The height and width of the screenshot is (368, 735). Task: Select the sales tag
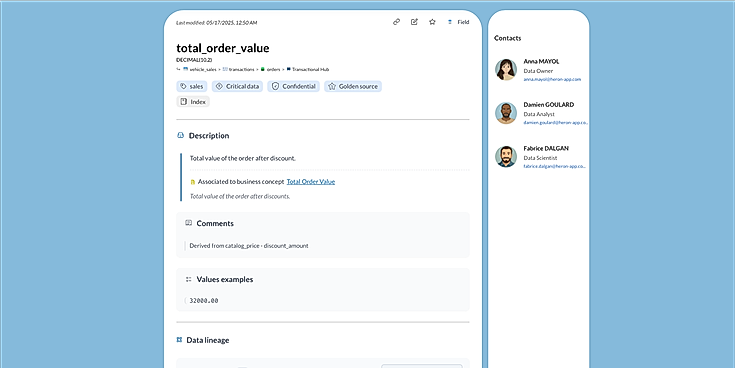[x=192, y=86]
